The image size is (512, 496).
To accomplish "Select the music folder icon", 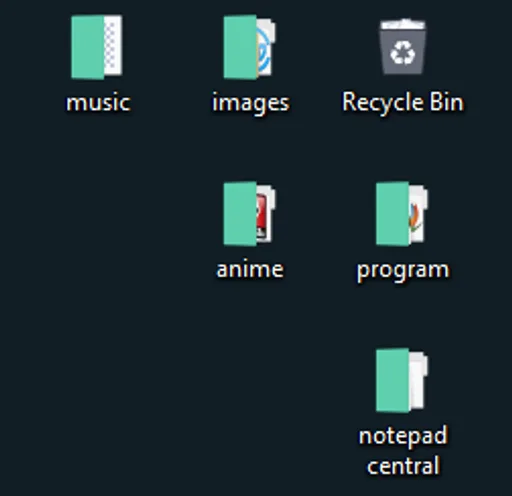I will 97,47.
